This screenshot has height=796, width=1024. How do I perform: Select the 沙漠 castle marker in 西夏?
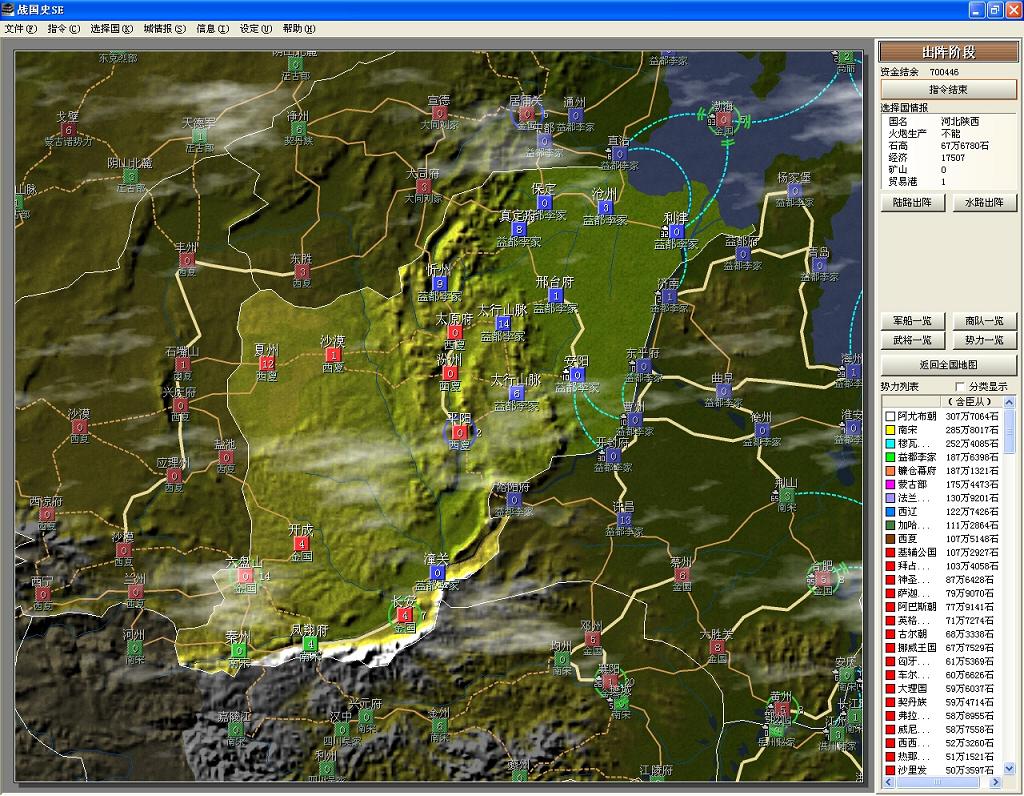tap(333, 354)
